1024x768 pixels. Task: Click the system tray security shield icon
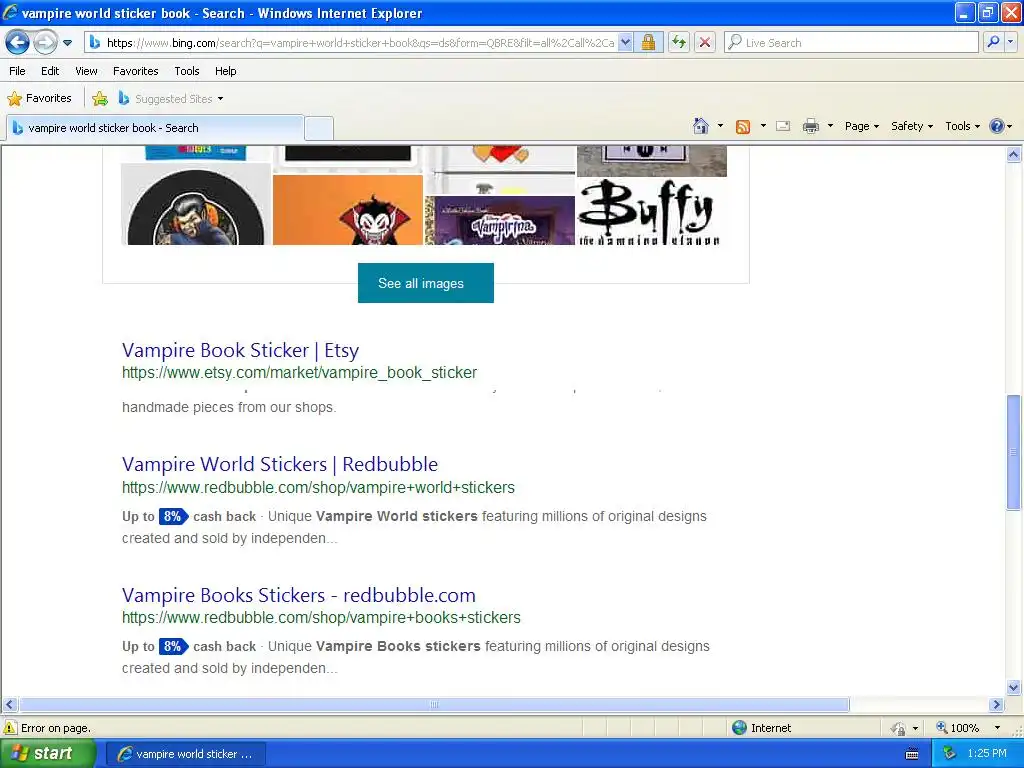coord(949,754)
